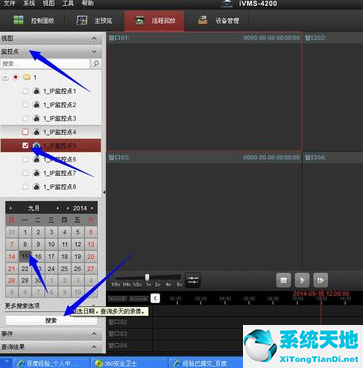Click the magnifier search icon

click(96, 63)
